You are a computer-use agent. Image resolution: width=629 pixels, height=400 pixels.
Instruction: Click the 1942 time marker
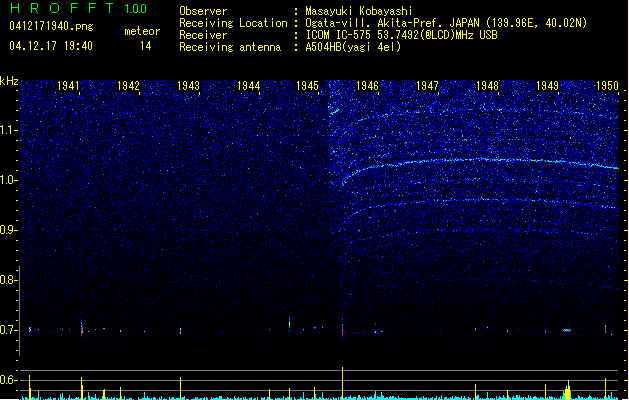pyautogui.click(x=128, y=86)
